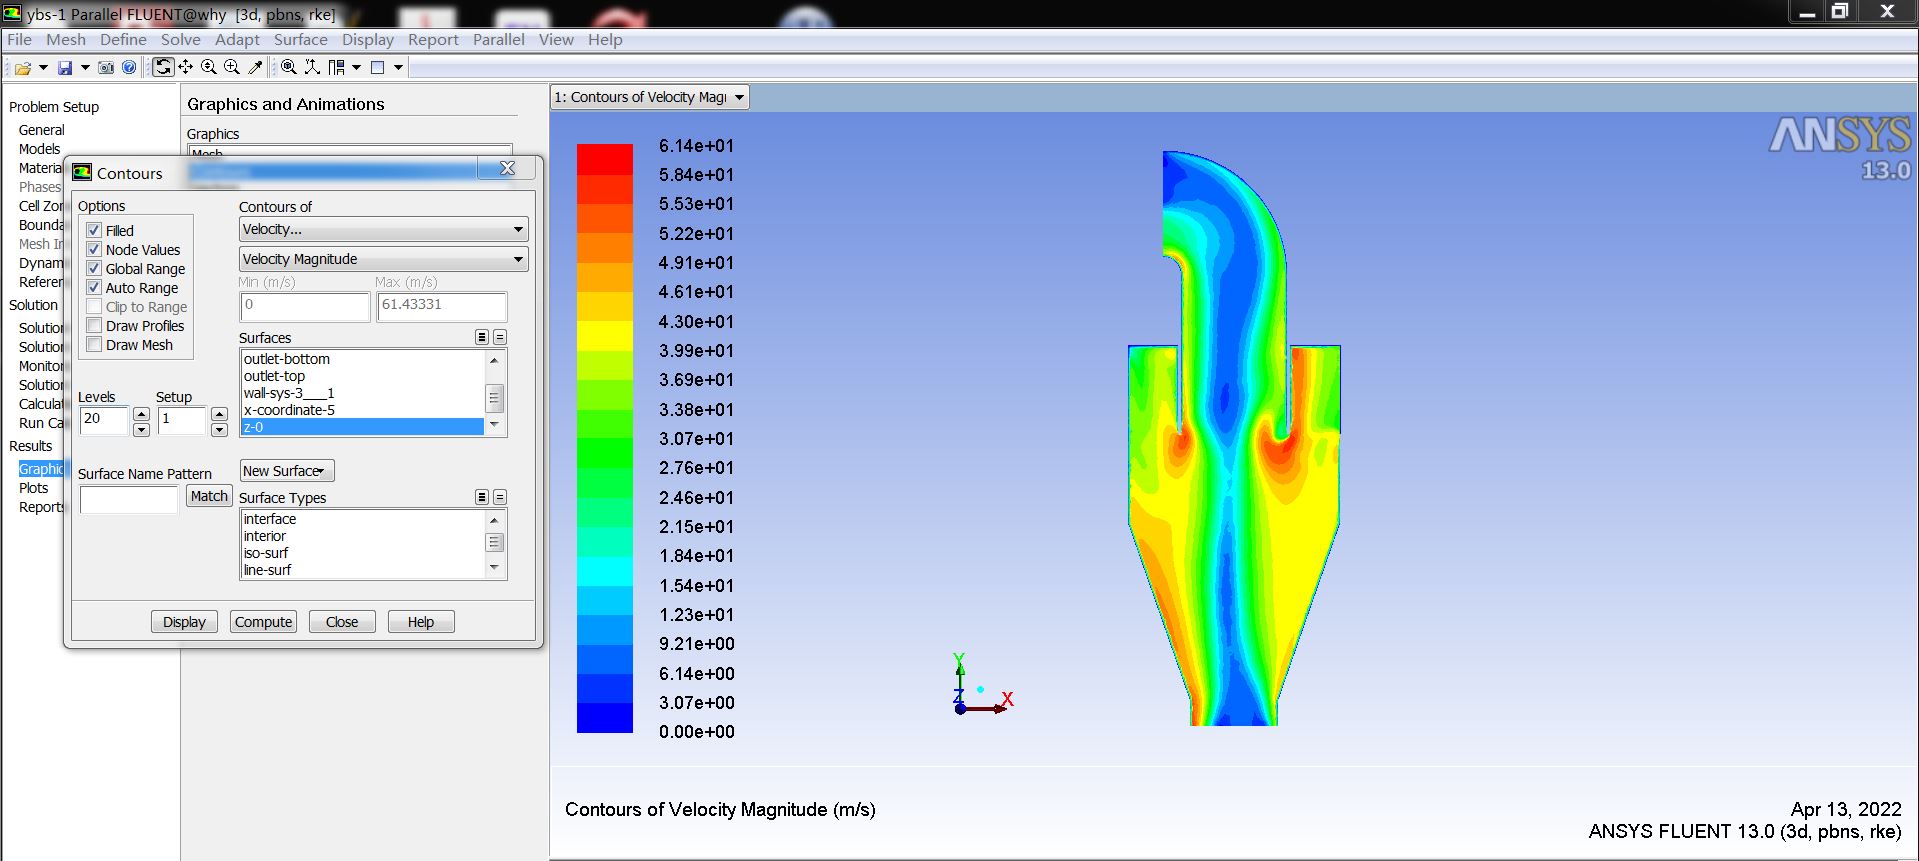Screen dimensions: 1919x861
Task: Click the camera screenshot icon in toolbar
Action: point(106,68)
